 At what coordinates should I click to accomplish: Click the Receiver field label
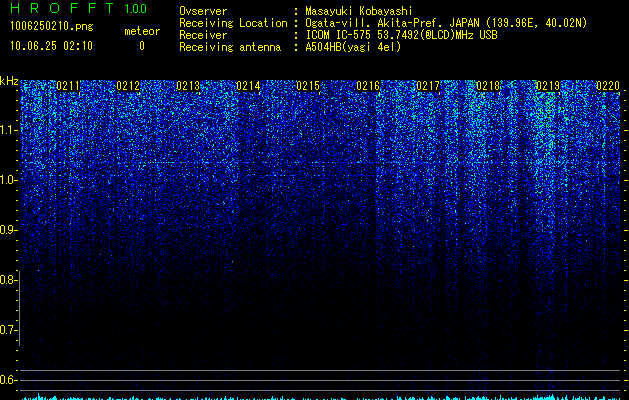click(203, 35)
